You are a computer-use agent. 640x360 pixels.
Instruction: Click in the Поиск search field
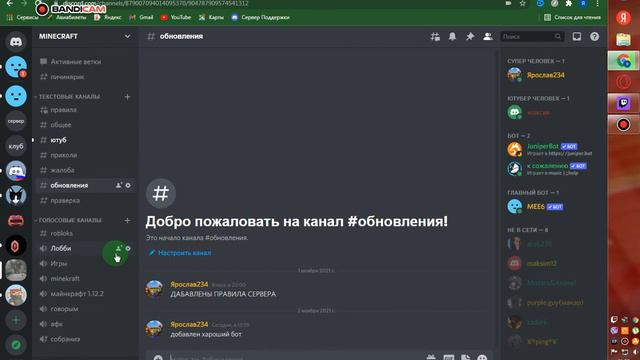(x=532, y=37)
